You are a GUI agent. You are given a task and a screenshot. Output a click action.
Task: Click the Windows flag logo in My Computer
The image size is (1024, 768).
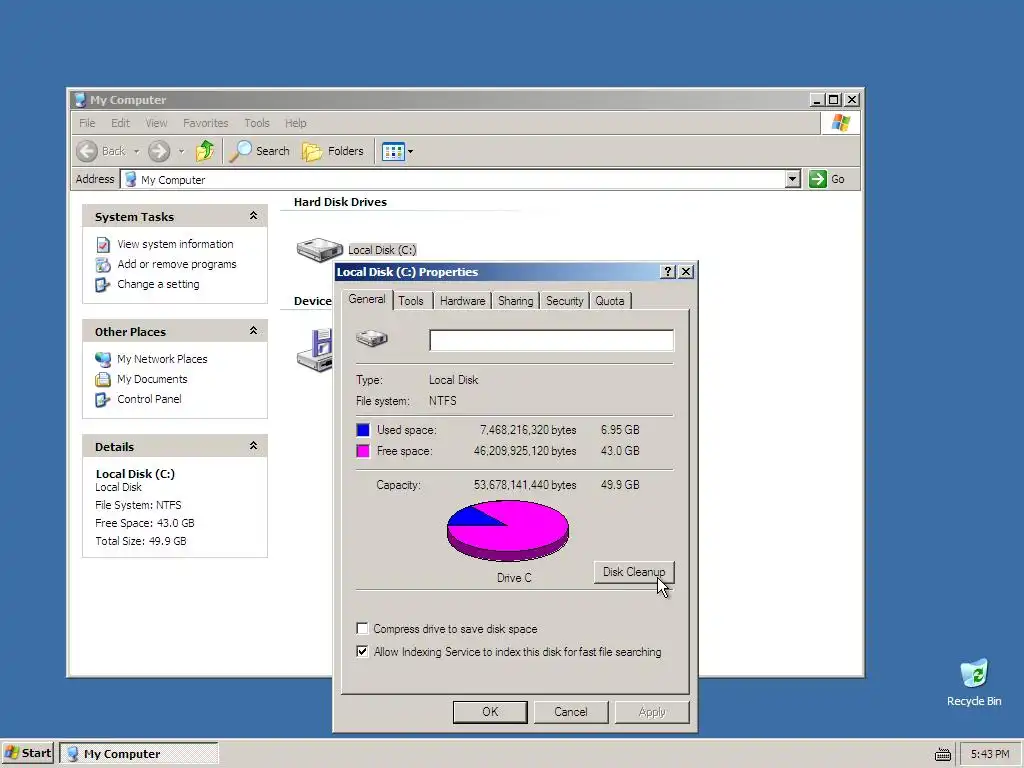pyautogui.click(x=840, y=123)
